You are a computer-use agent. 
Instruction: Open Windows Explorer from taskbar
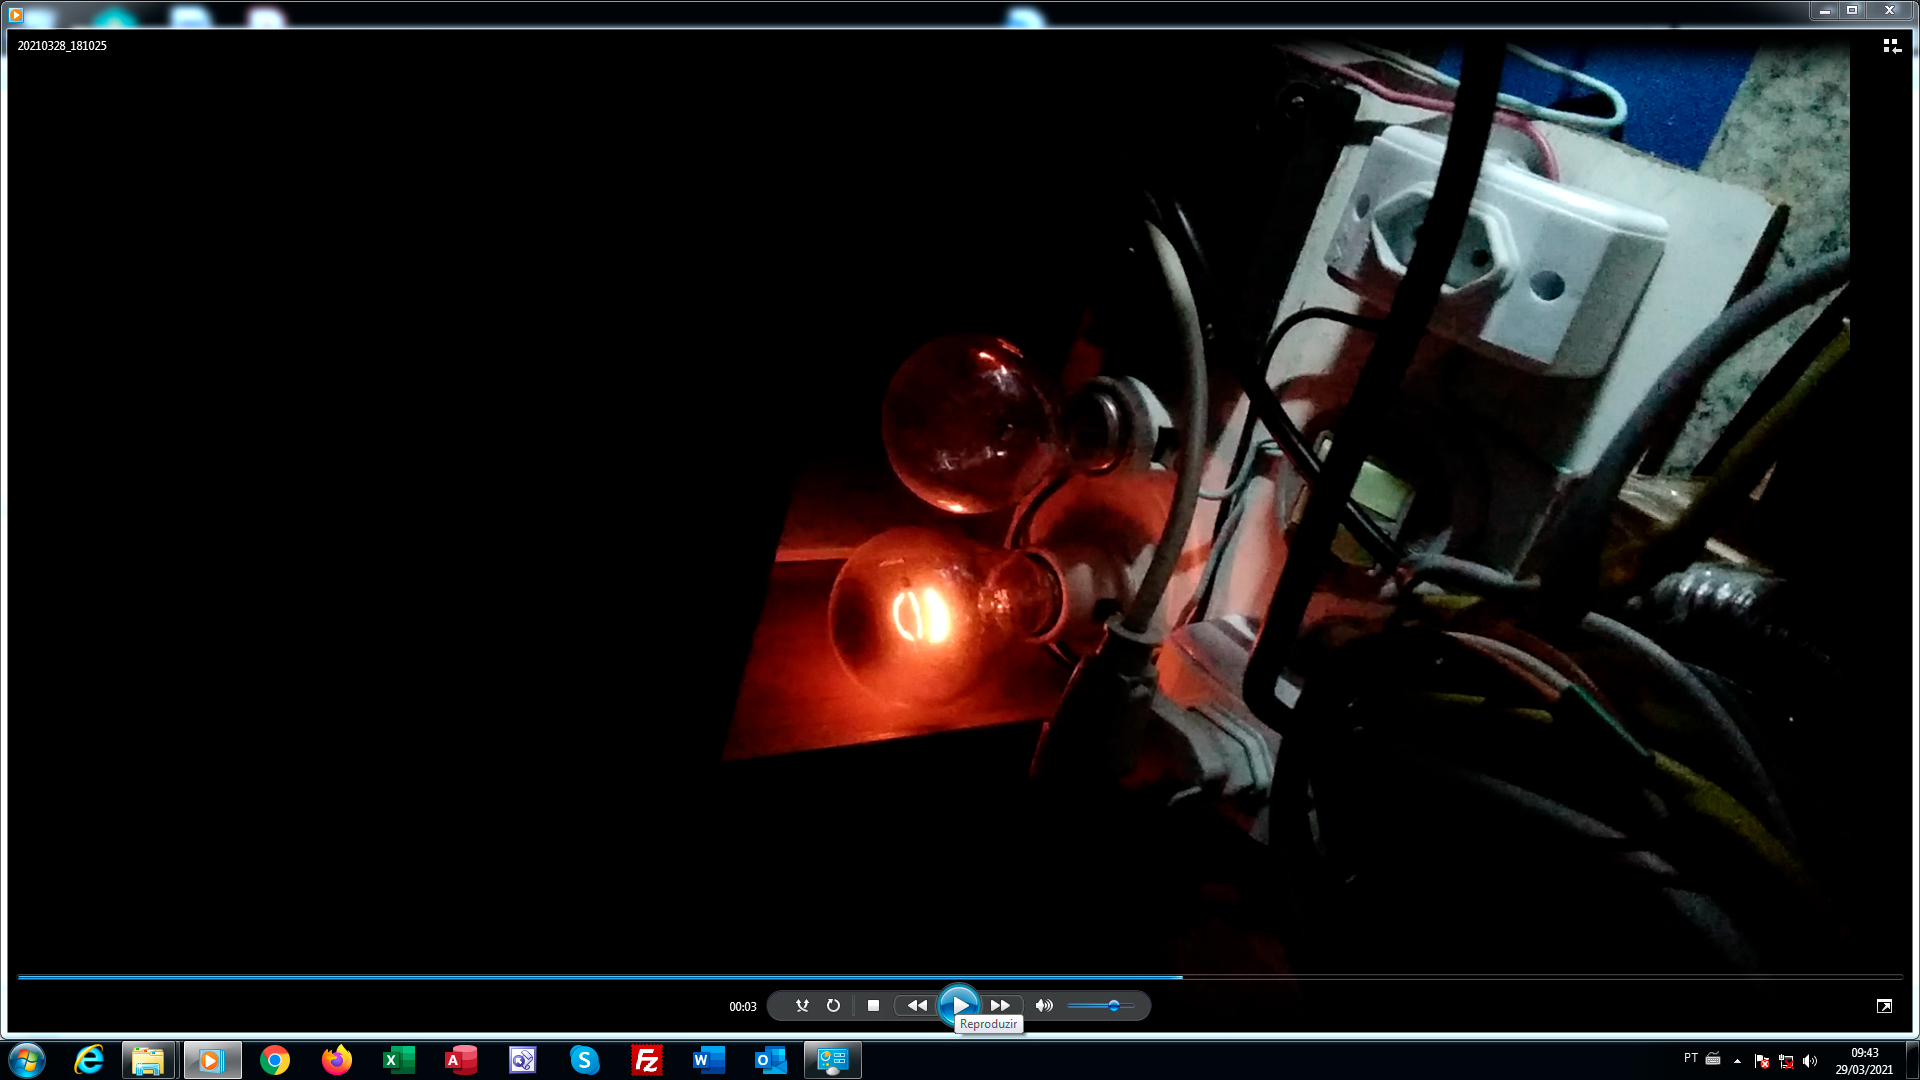[x=148, y=1060]
